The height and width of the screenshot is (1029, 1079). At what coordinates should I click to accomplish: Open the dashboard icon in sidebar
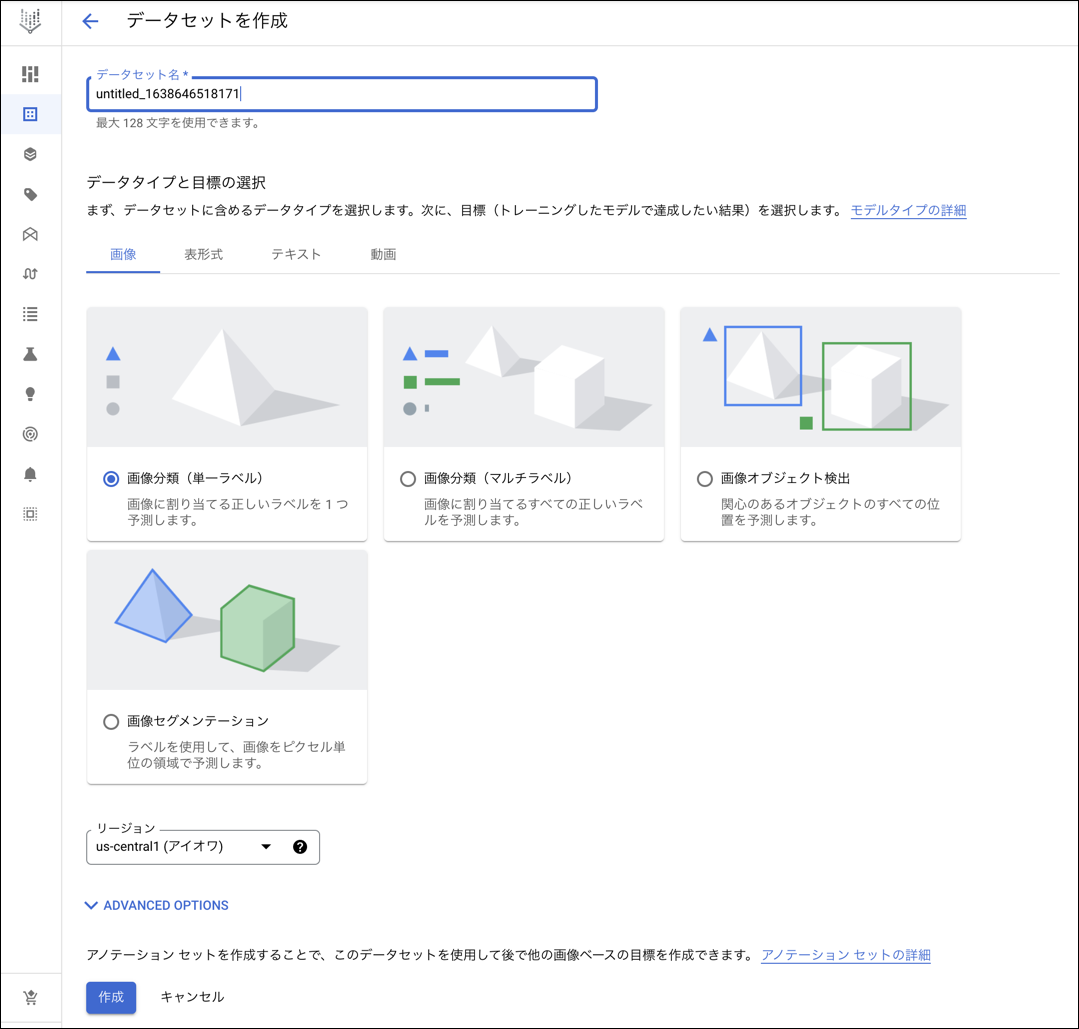(x=30, y=74)
